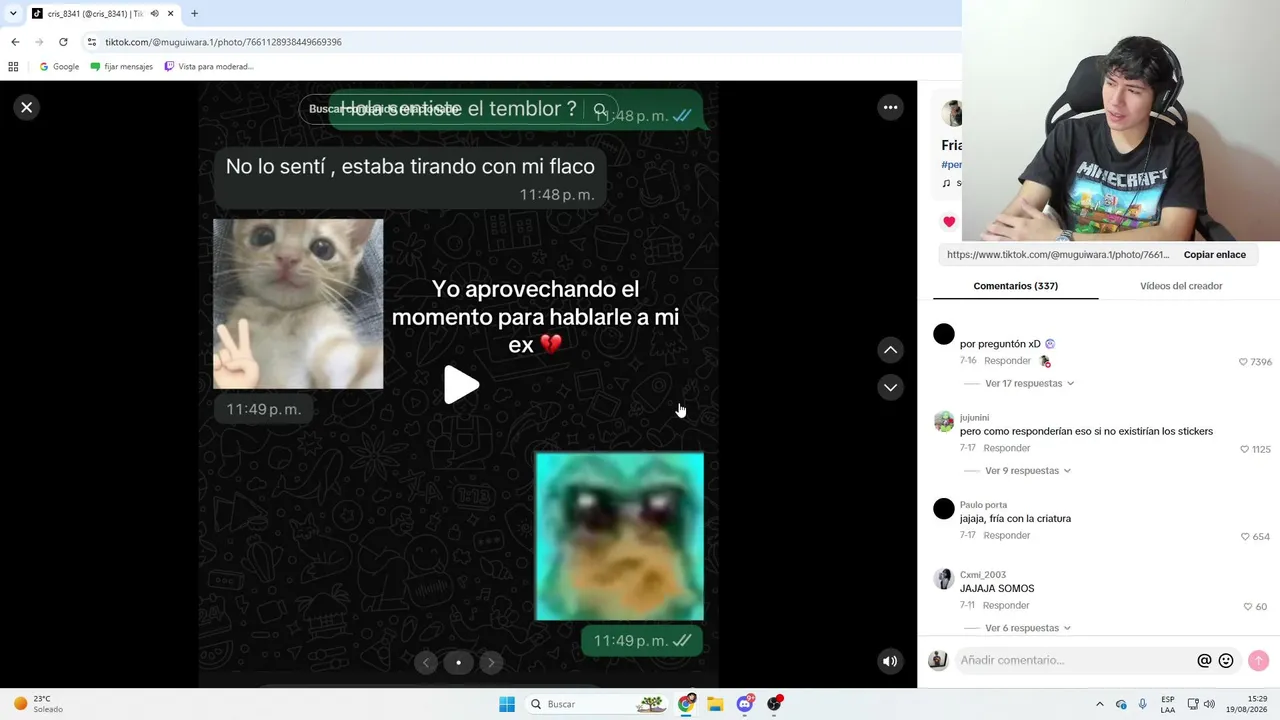Open Chrome from the taskbar
Screen dimensions: 1280x720
(x=686, y=704)
